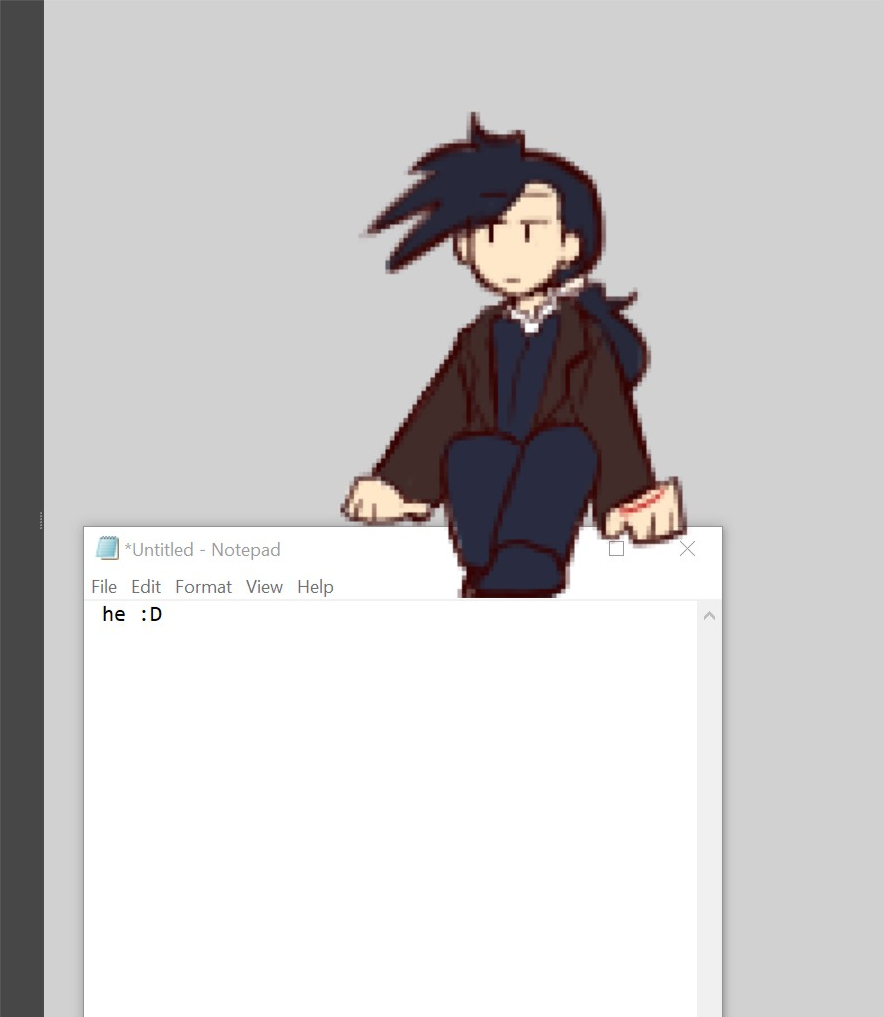Maximize the Notepad window

click(616, 549)
